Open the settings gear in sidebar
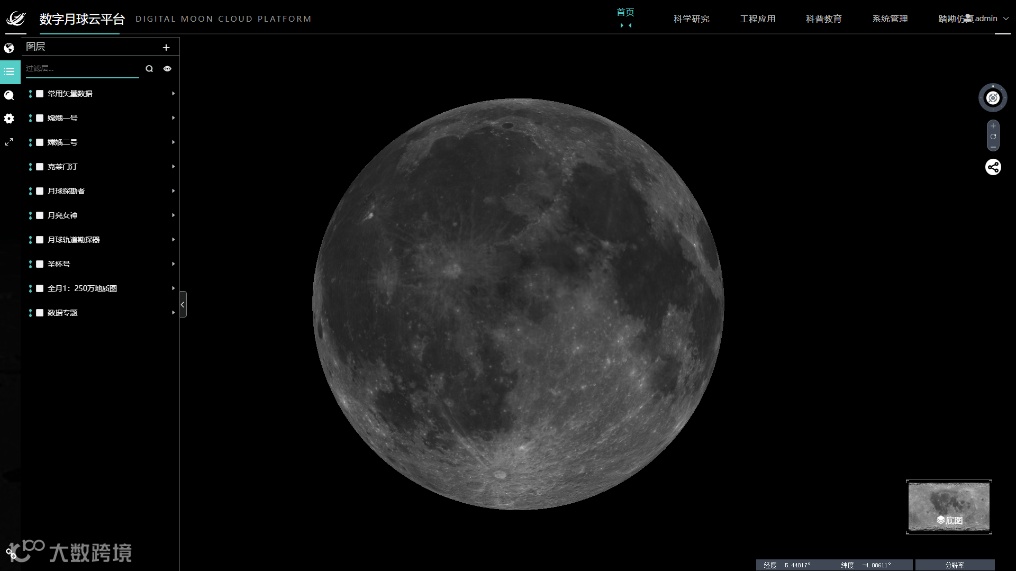 tap(9, 119)
